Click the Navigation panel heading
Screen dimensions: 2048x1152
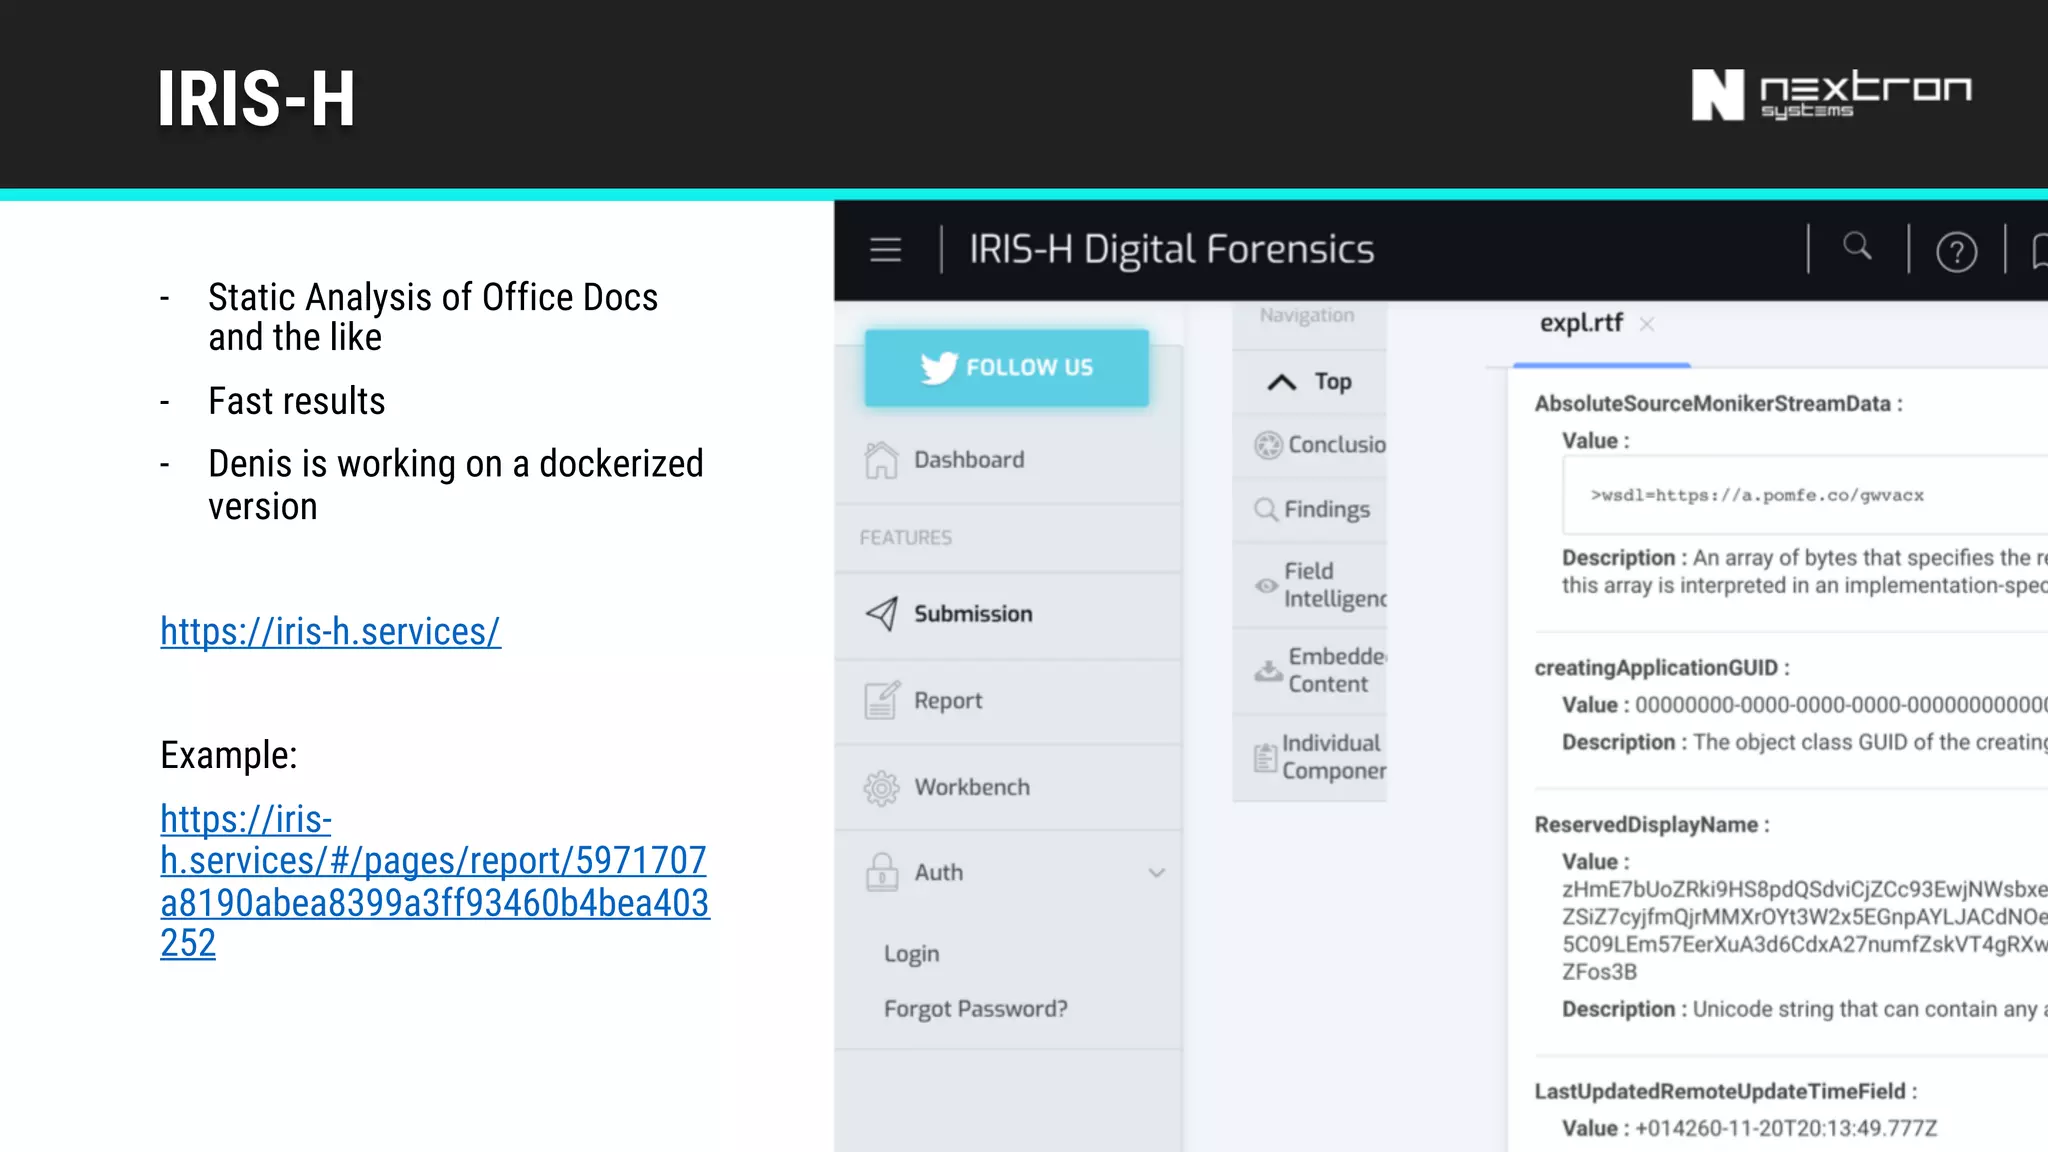pos(1307,315)
